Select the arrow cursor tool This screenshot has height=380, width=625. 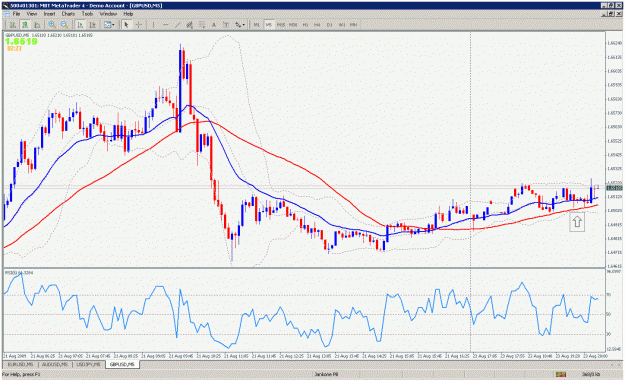tap(126, 25)
